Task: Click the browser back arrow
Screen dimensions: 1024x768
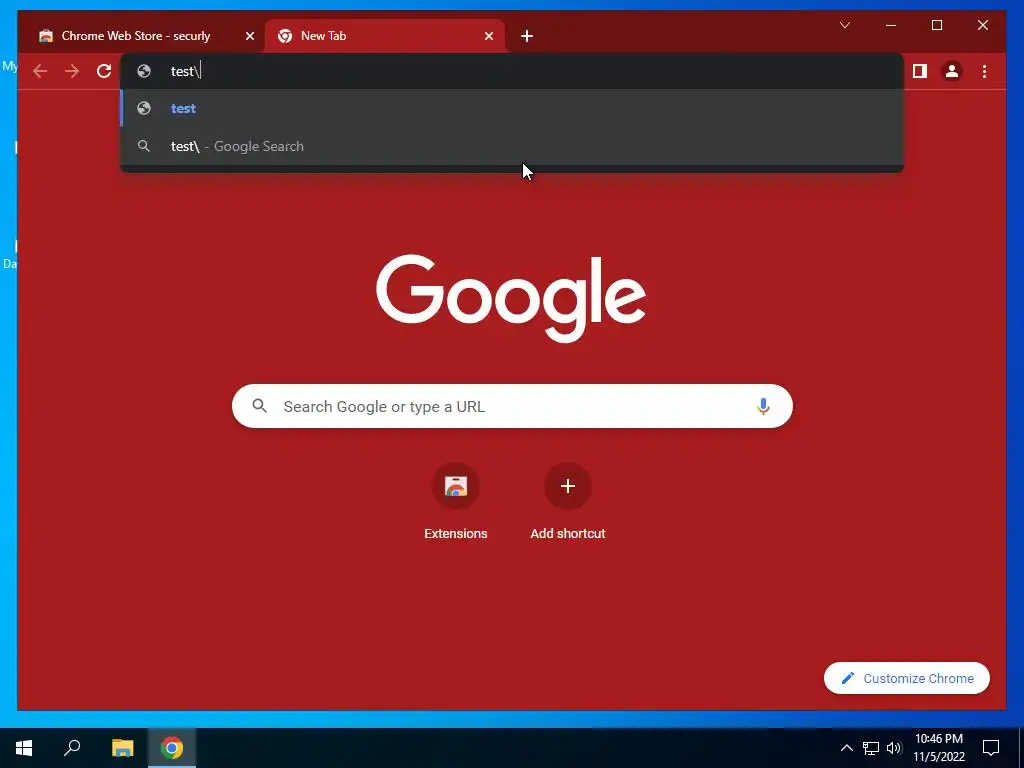Action: point(40,71)
